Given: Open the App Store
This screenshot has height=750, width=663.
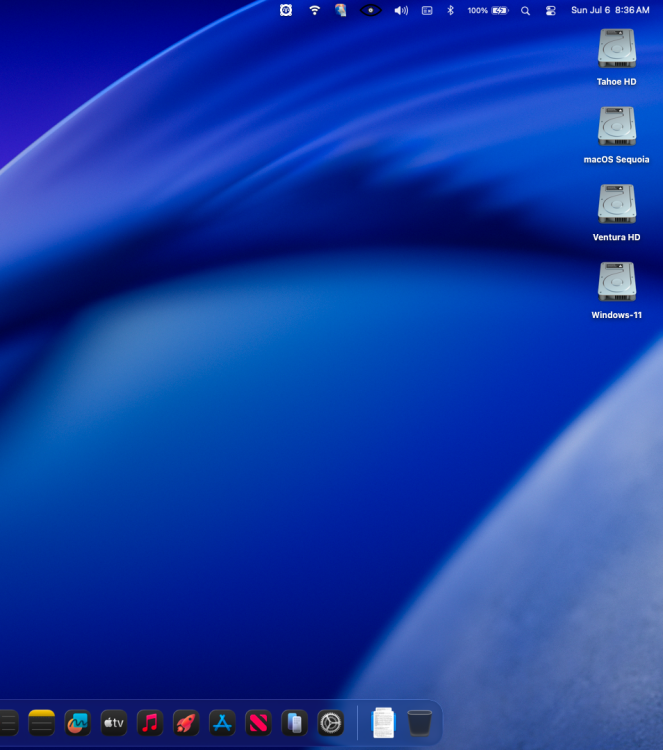Looking at the screenshot, I should [222, 723].
